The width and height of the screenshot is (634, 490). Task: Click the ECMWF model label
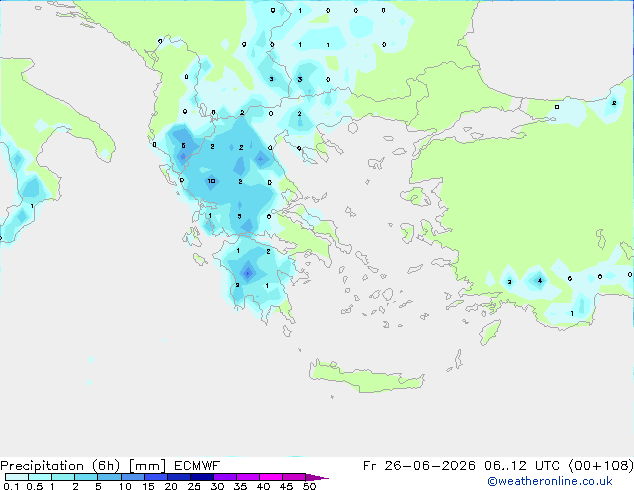click(197, 466)
